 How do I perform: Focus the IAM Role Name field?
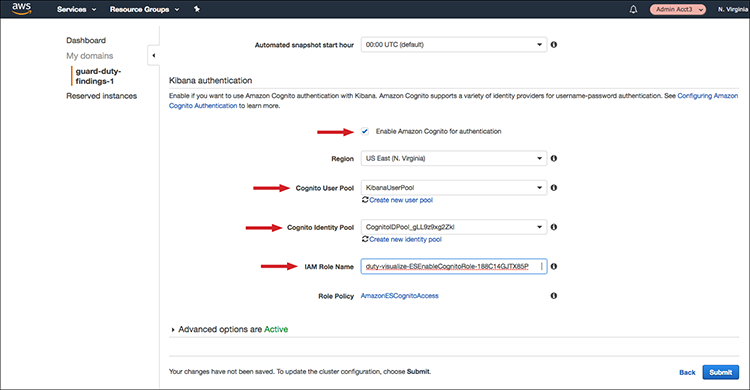point(453,266)
